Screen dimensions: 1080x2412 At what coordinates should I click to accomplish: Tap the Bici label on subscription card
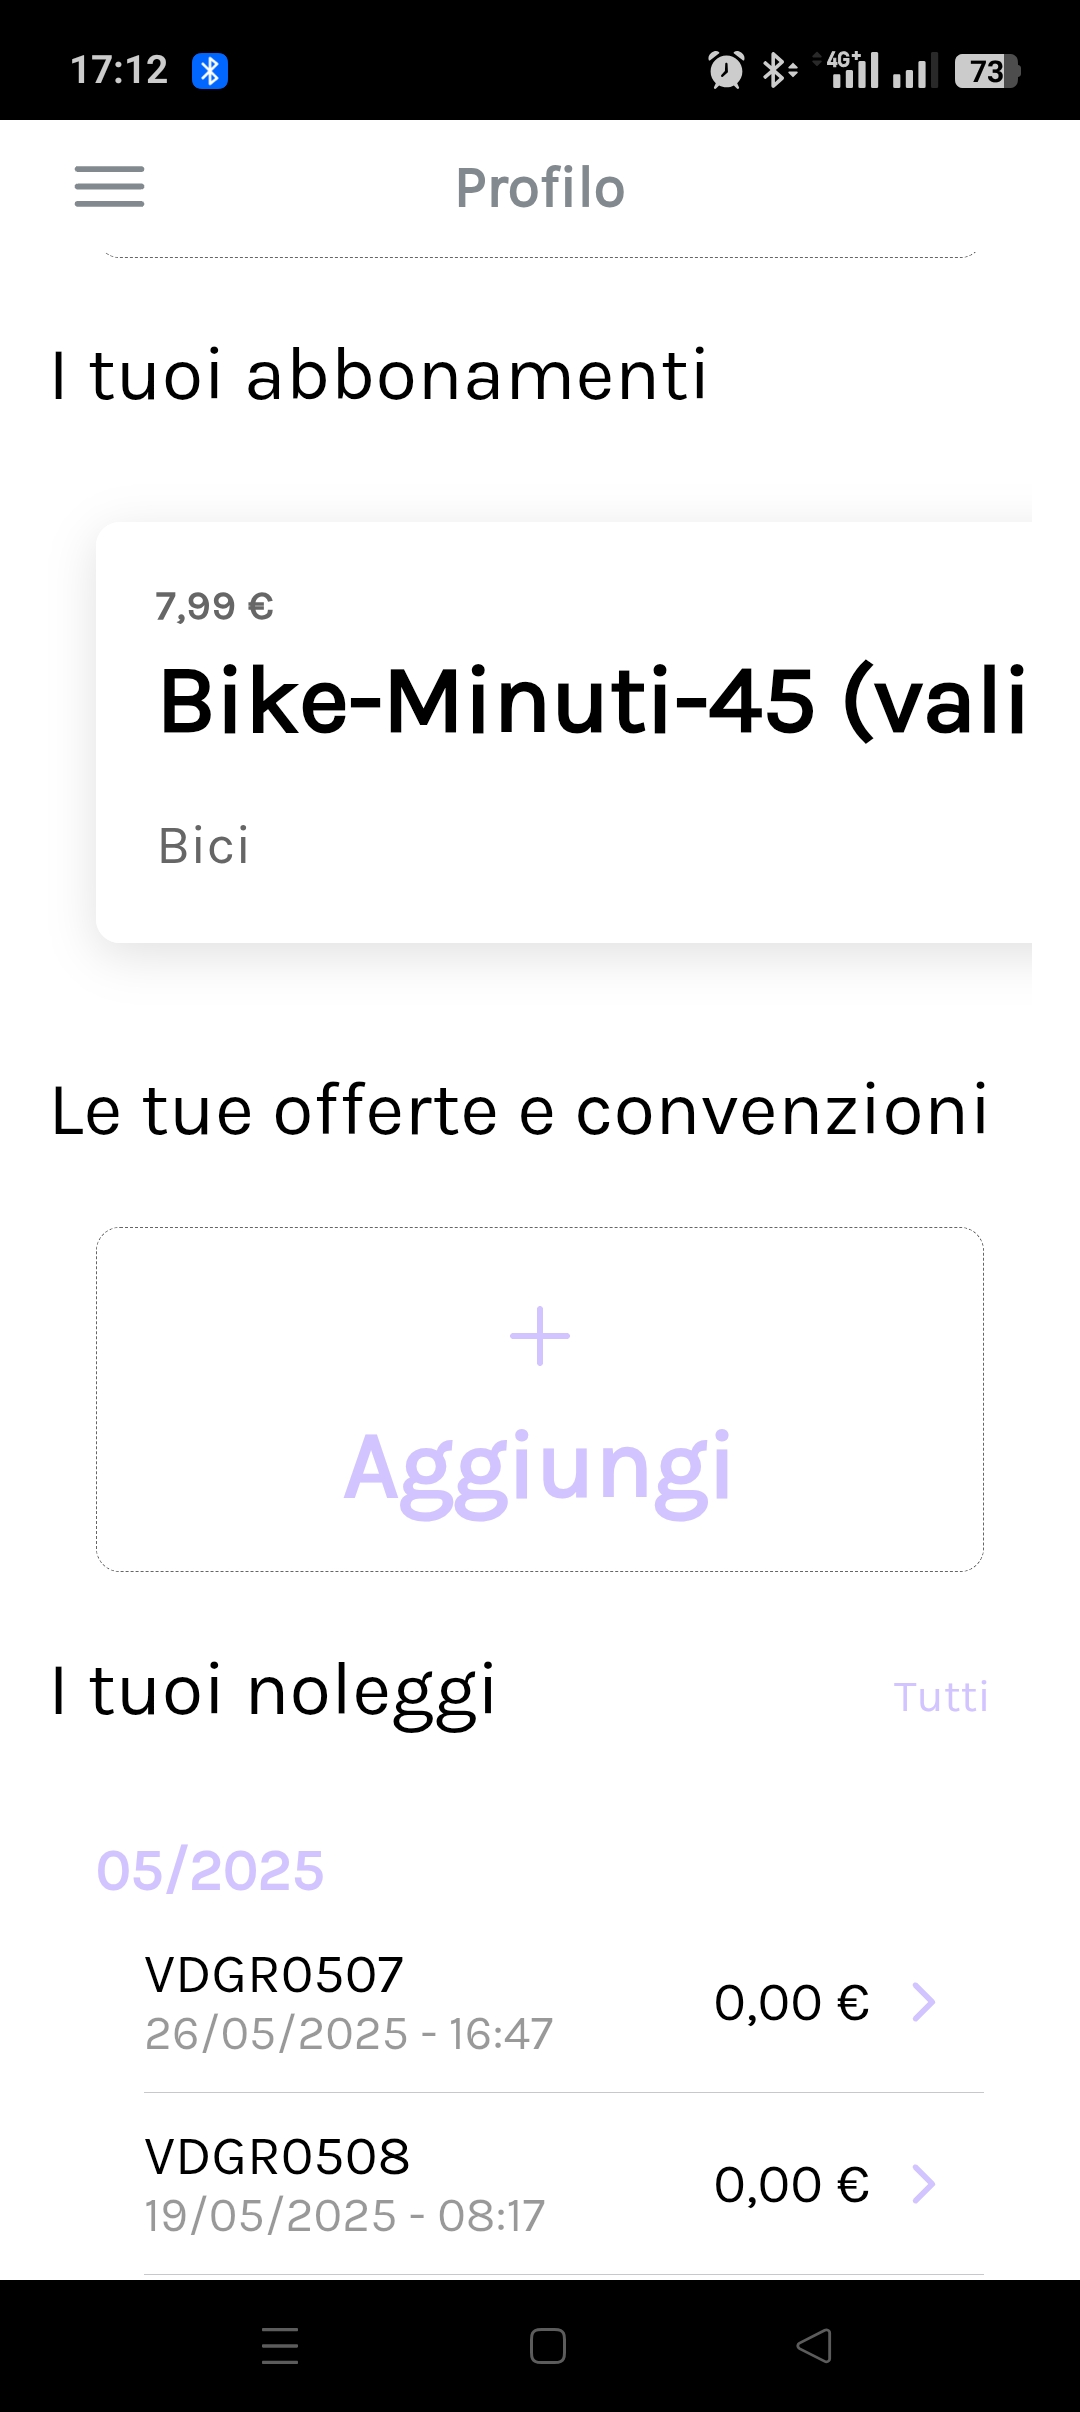coord(204,846)
